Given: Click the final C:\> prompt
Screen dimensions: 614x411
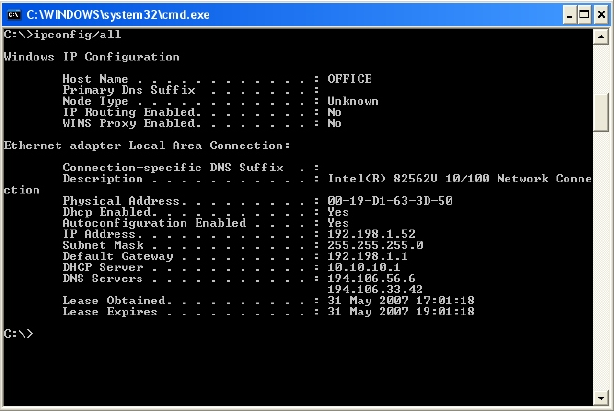Looking at the screenshot, I should [18, 333].
